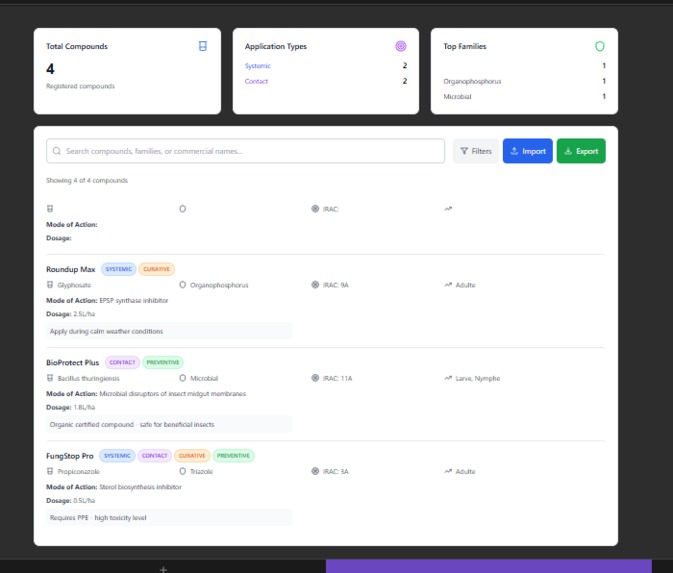Click shield icon beside Organophosphorus in Roundup row

(182, 285)
